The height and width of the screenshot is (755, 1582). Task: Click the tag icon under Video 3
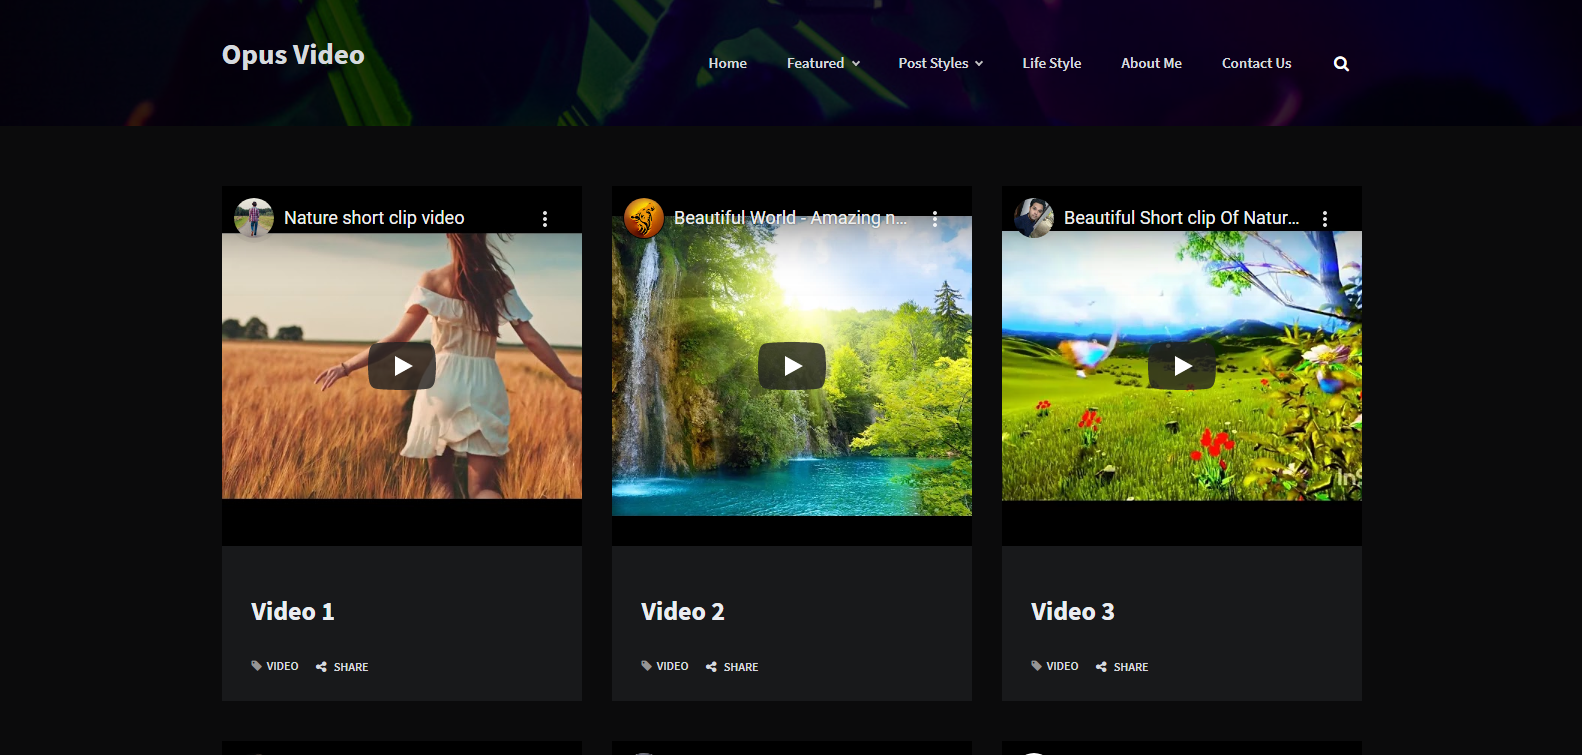click(1036, 666)
